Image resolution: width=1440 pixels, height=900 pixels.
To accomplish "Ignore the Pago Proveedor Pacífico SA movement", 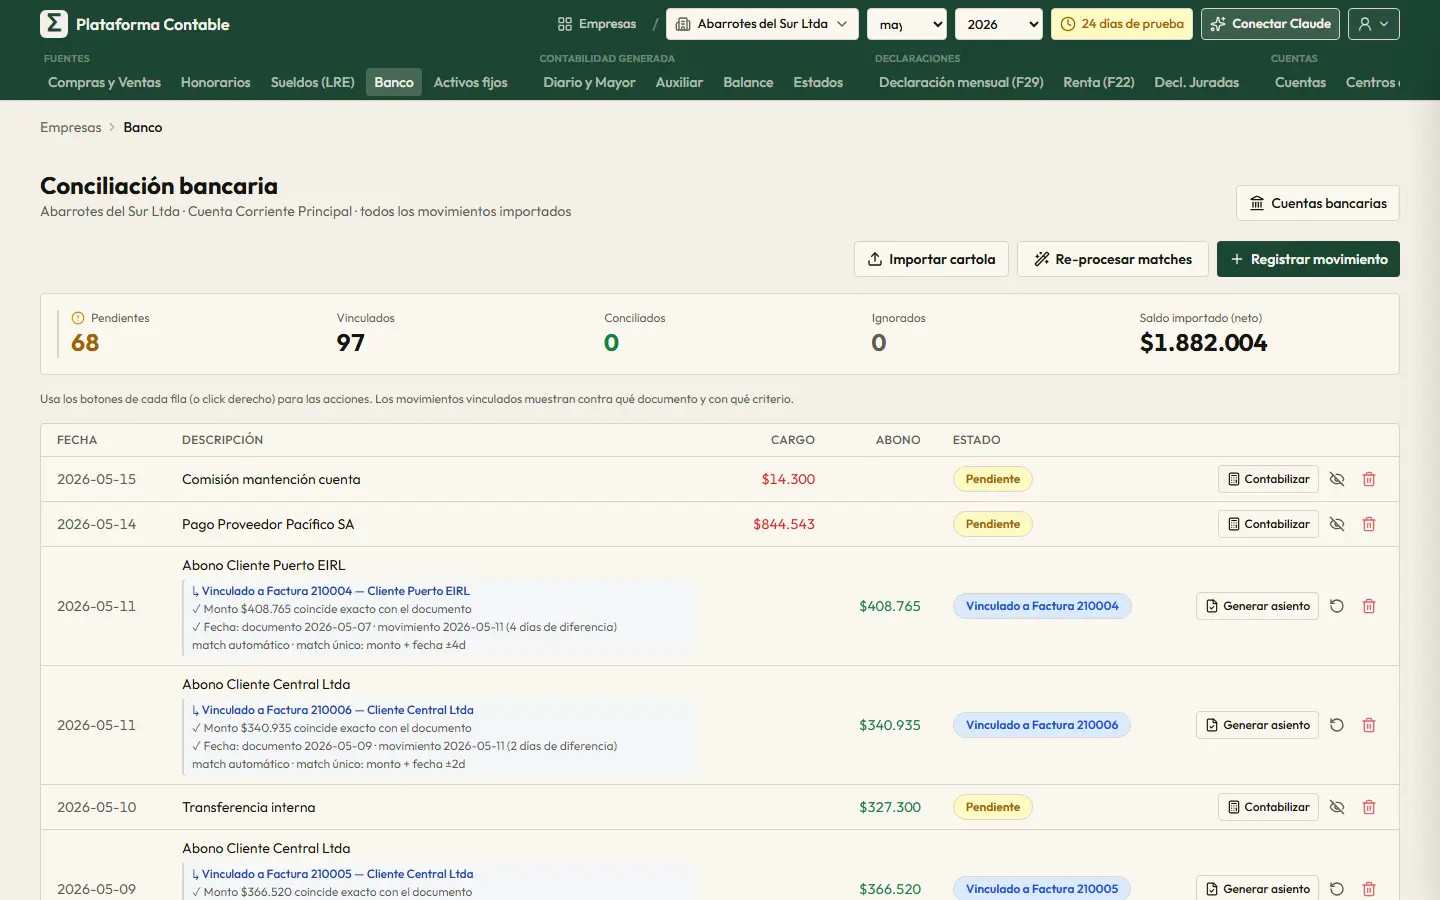I will coord(1337,524).
